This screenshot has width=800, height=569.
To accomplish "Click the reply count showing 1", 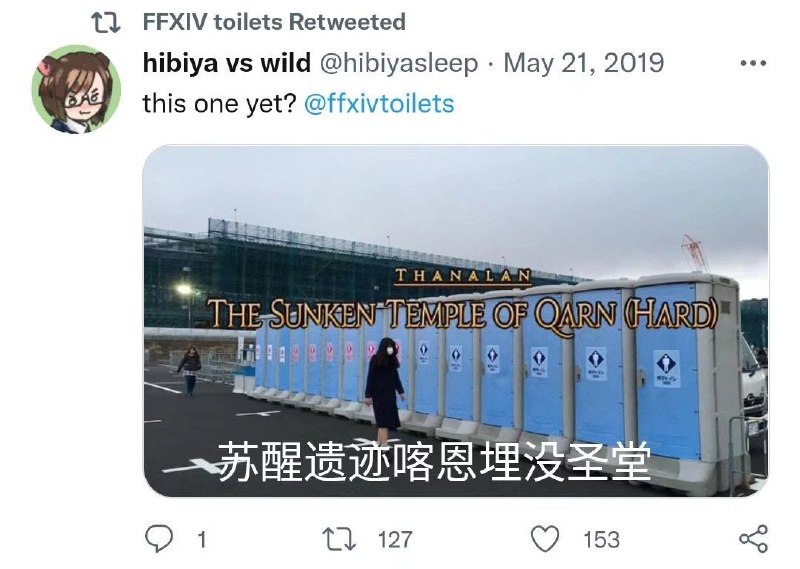I will coord(202,540).
